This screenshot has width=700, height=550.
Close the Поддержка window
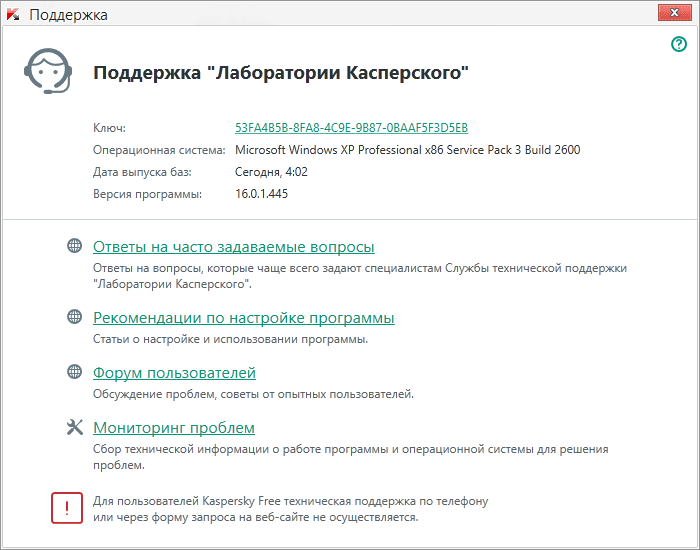[x=674, y=12]
